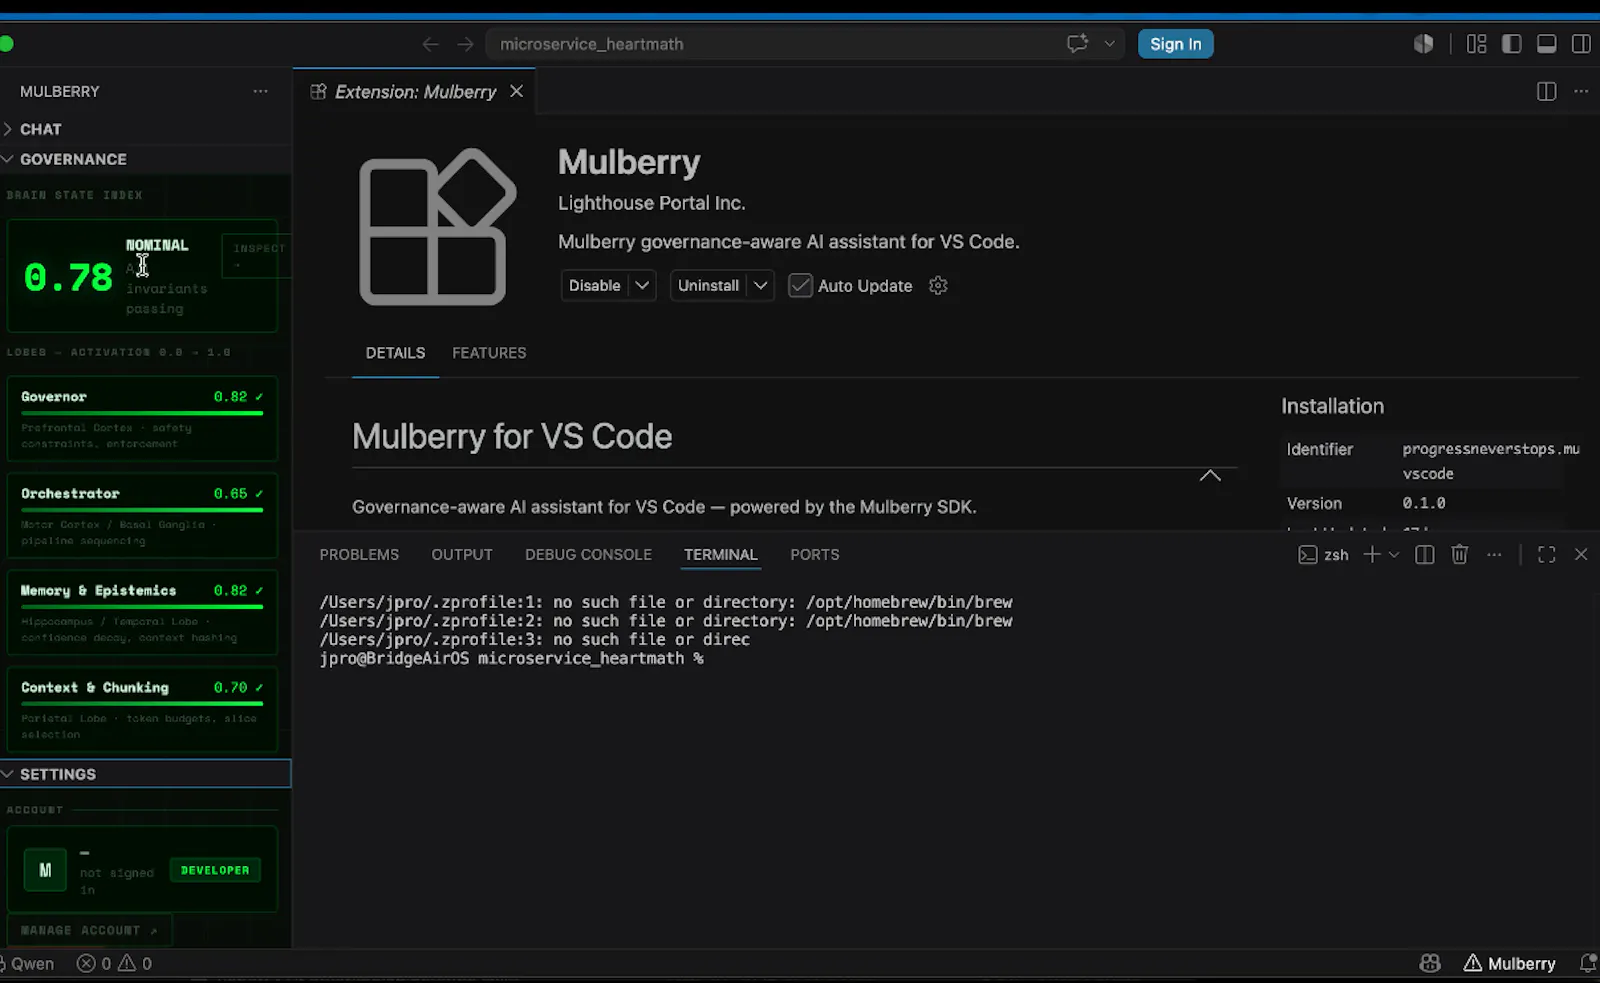Click the microservice_heartmath search box
The height and width of the screenshot is (983, 1600).
click(x=805, y=44)
